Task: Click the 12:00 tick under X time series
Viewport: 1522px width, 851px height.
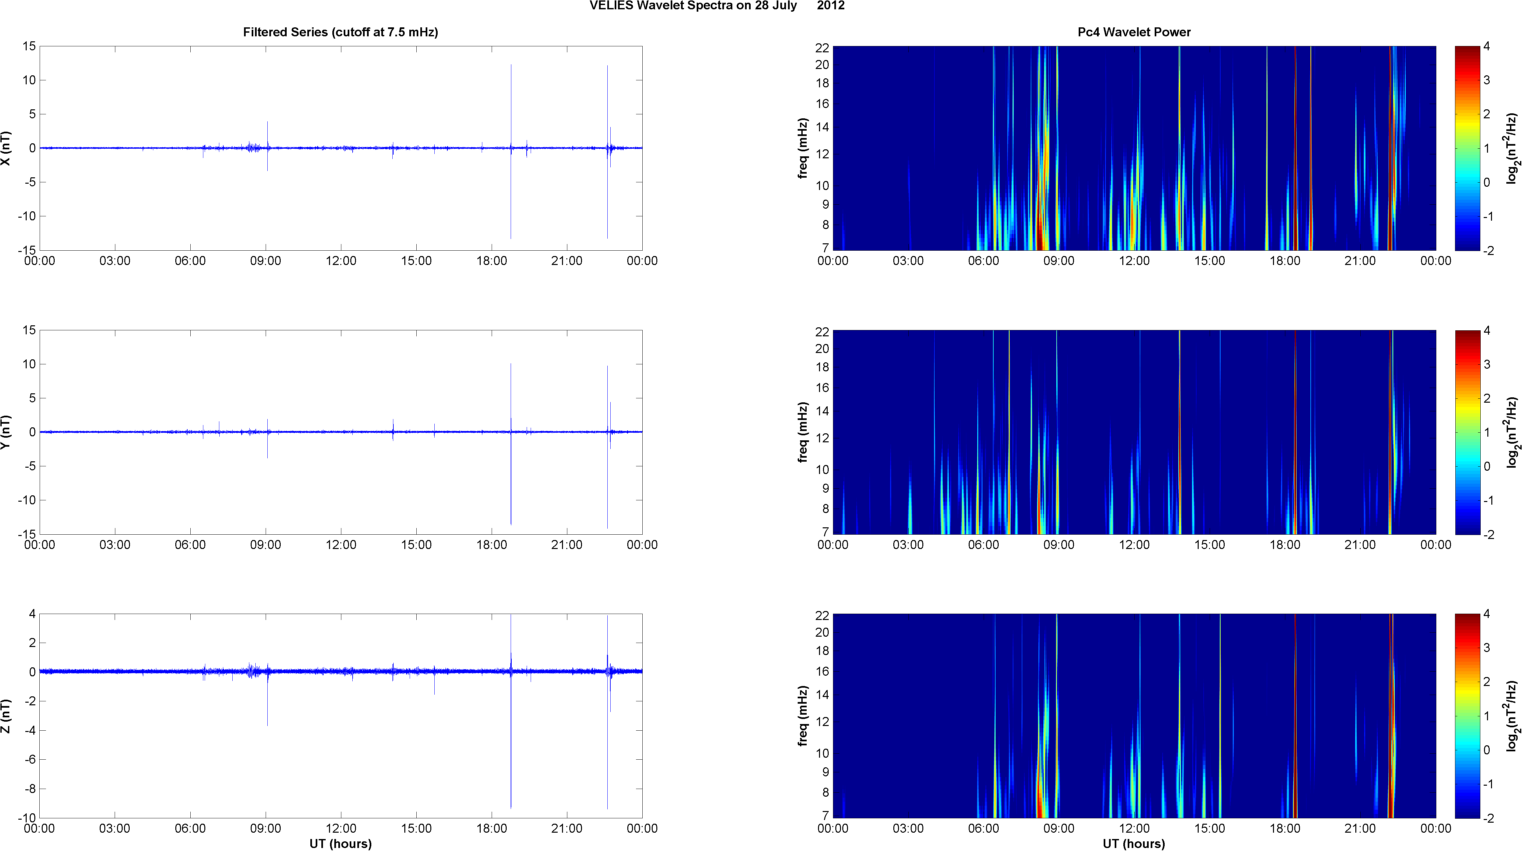Action: click(x=341, y=261)
